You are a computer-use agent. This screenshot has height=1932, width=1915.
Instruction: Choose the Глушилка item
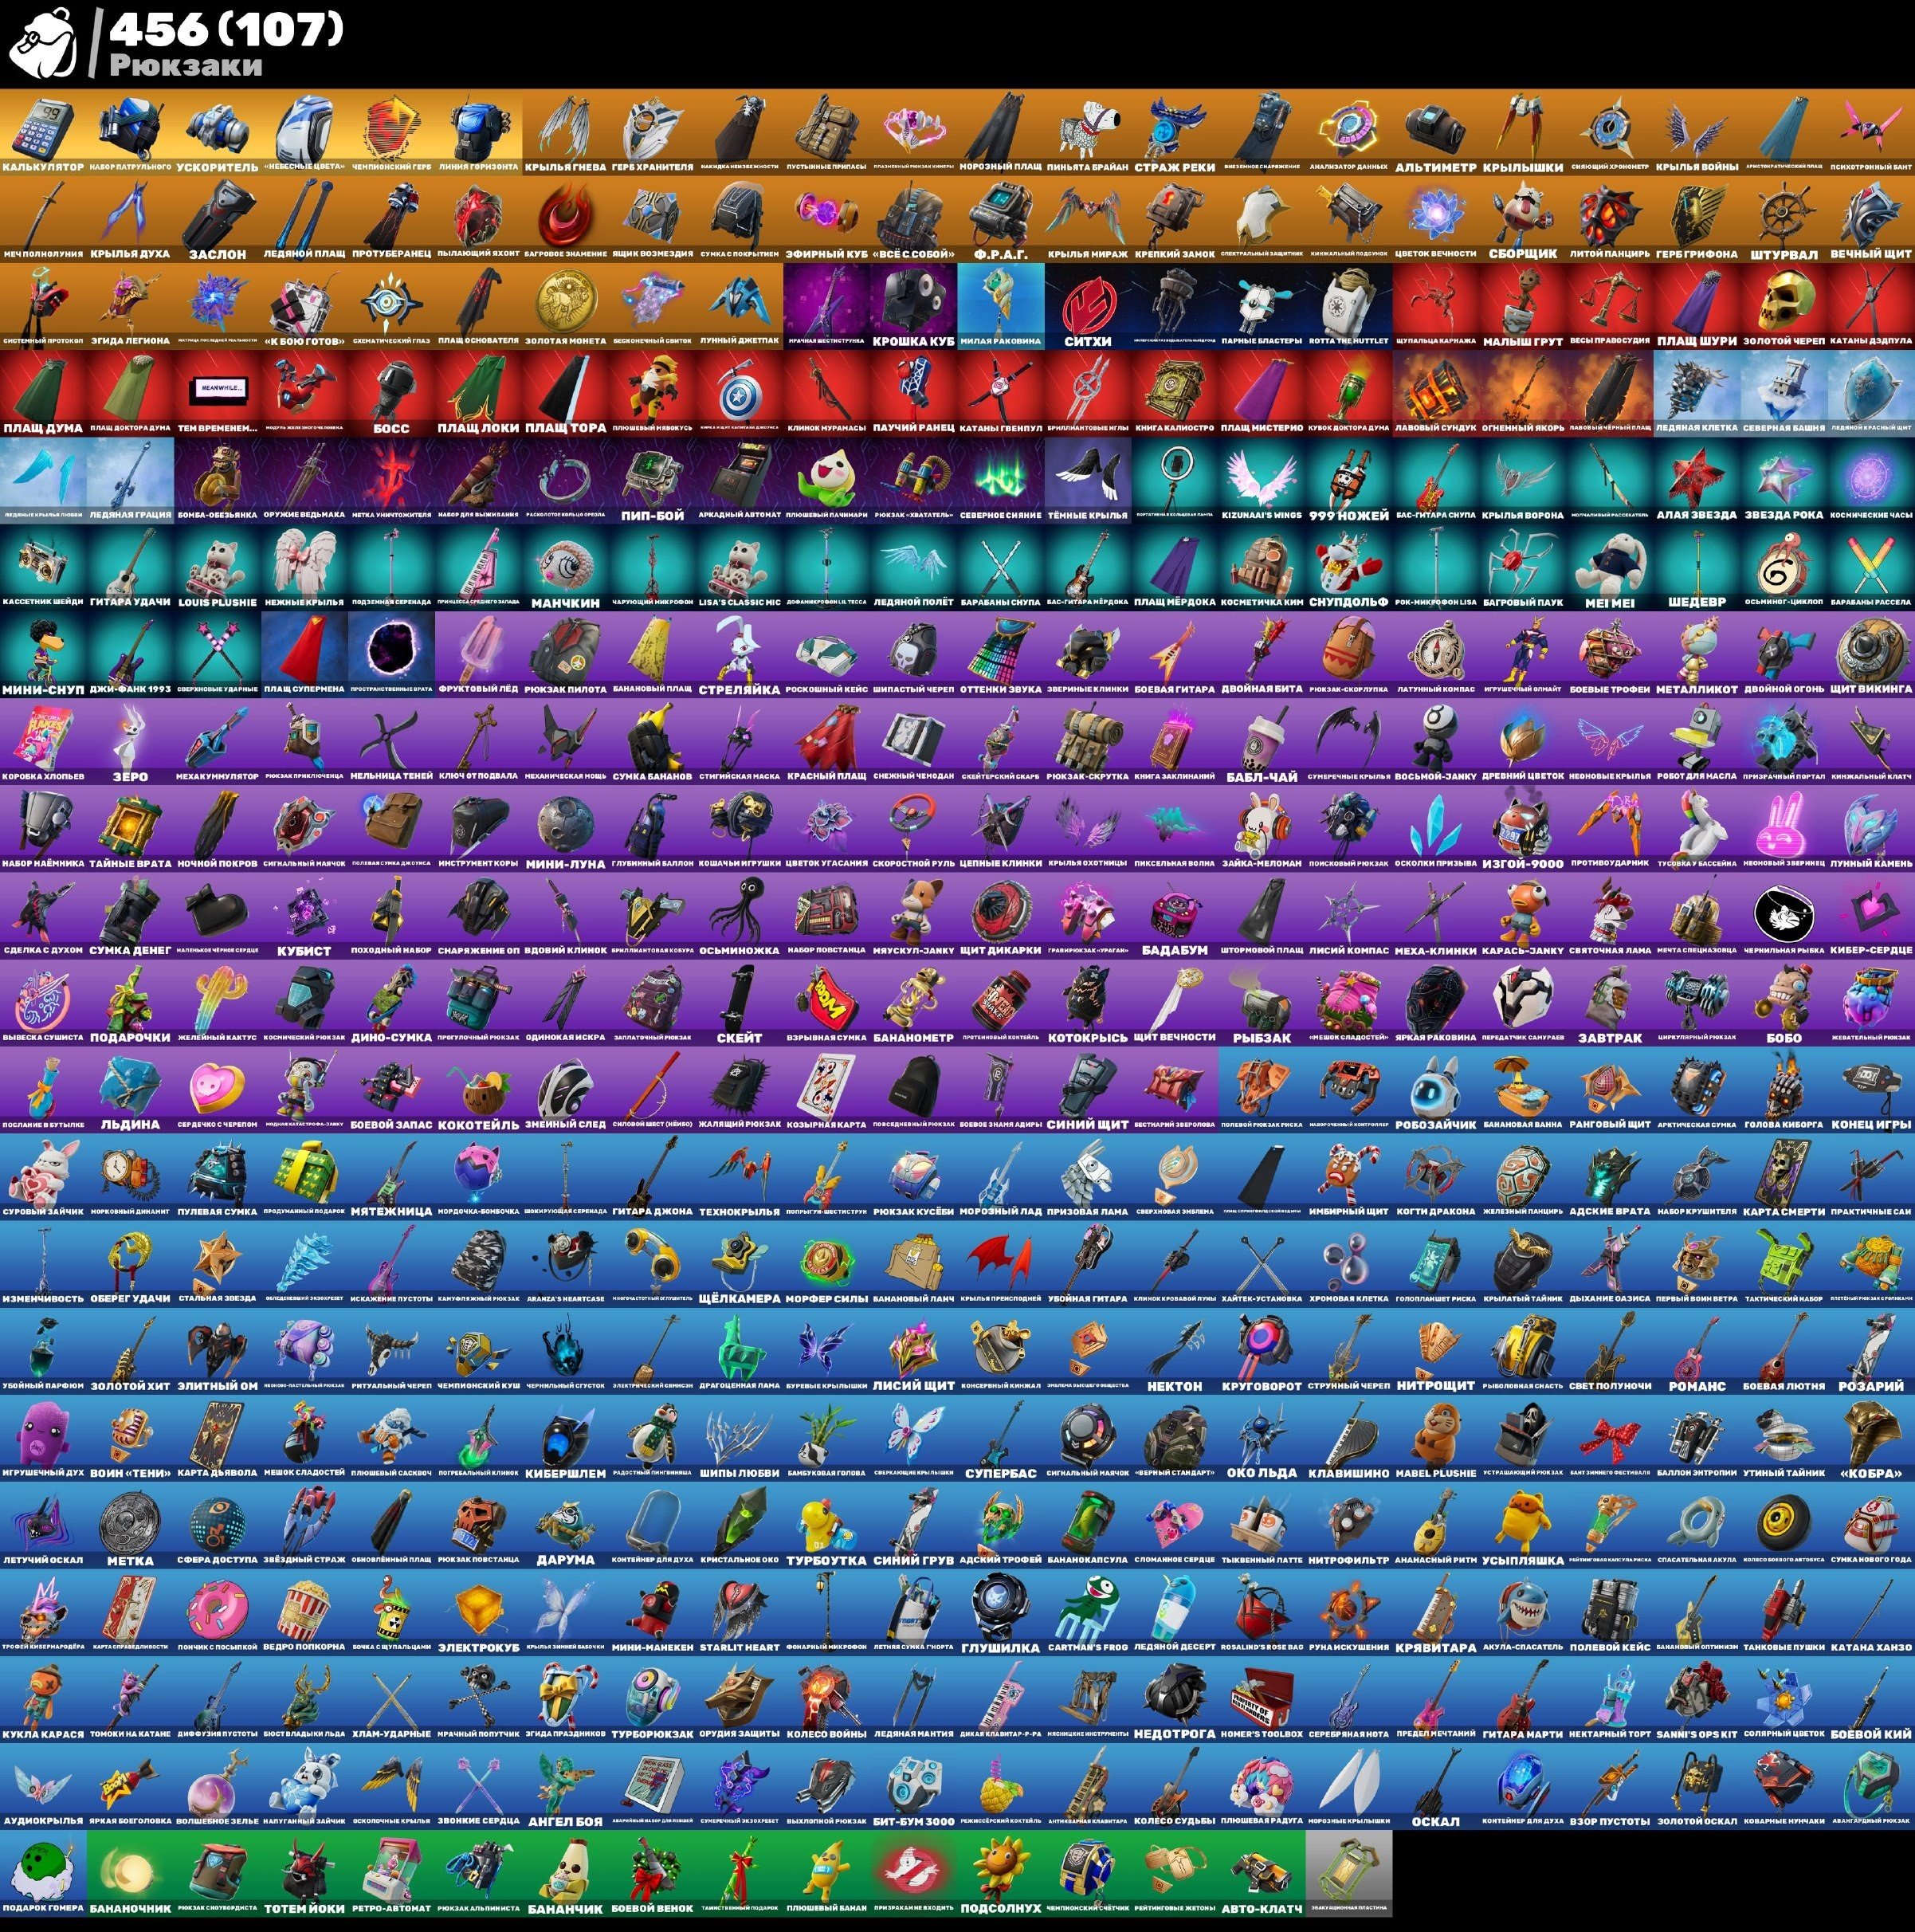coord(1000,1612)
